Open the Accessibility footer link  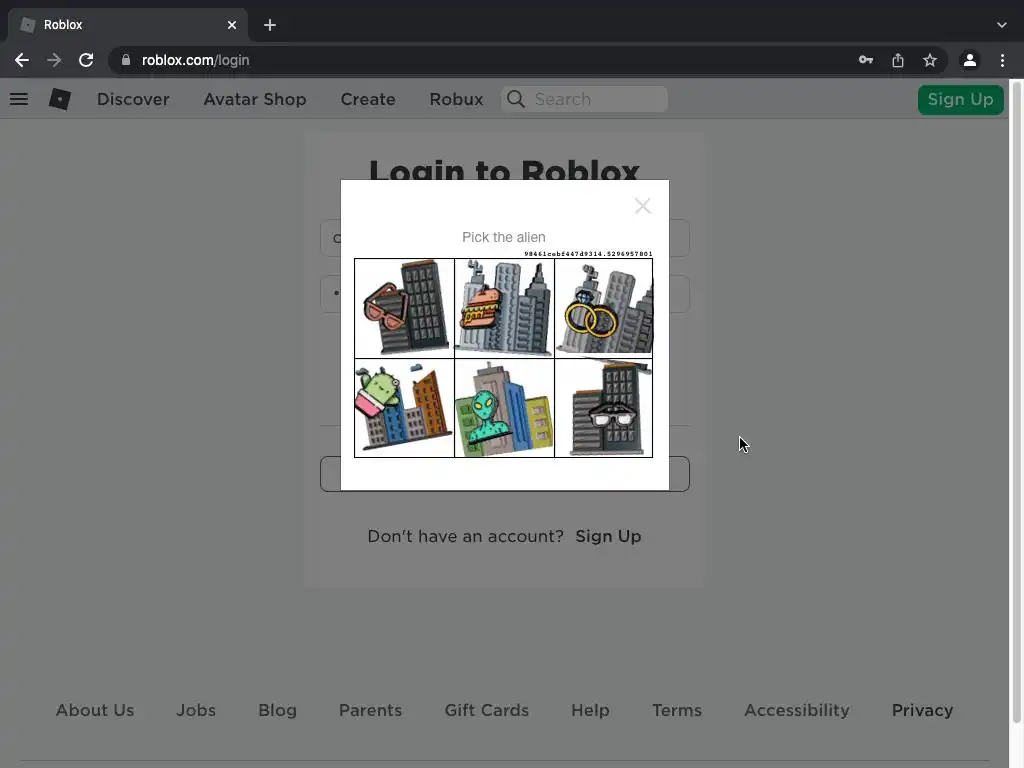(x=797, y=710)
